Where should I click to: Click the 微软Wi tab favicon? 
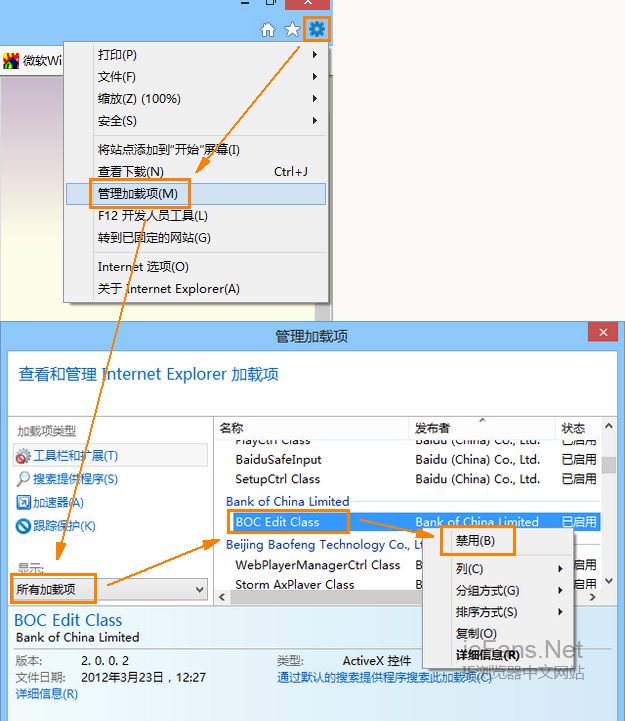(x=11, y=61)
